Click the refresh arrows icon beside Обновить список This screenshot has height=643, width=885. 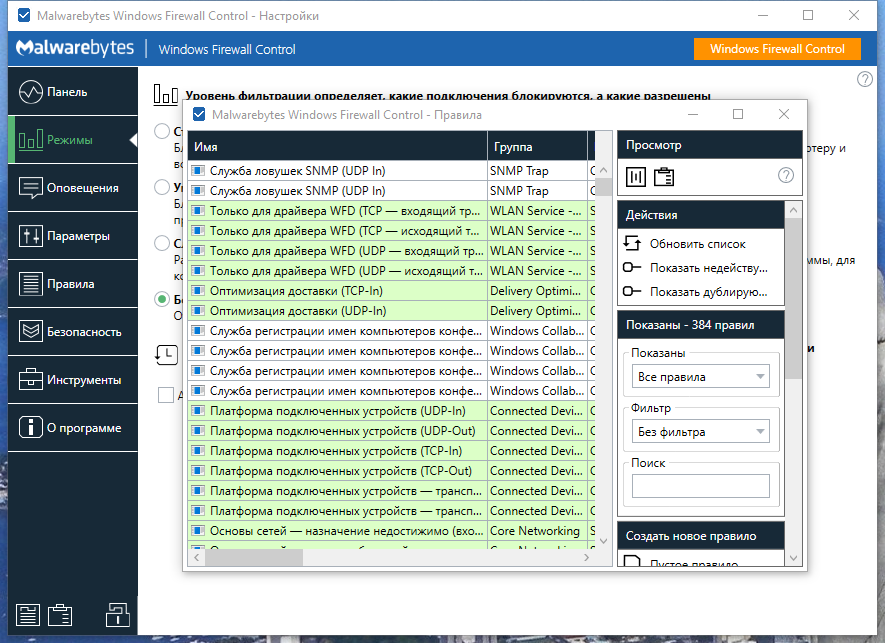point(632,243)
